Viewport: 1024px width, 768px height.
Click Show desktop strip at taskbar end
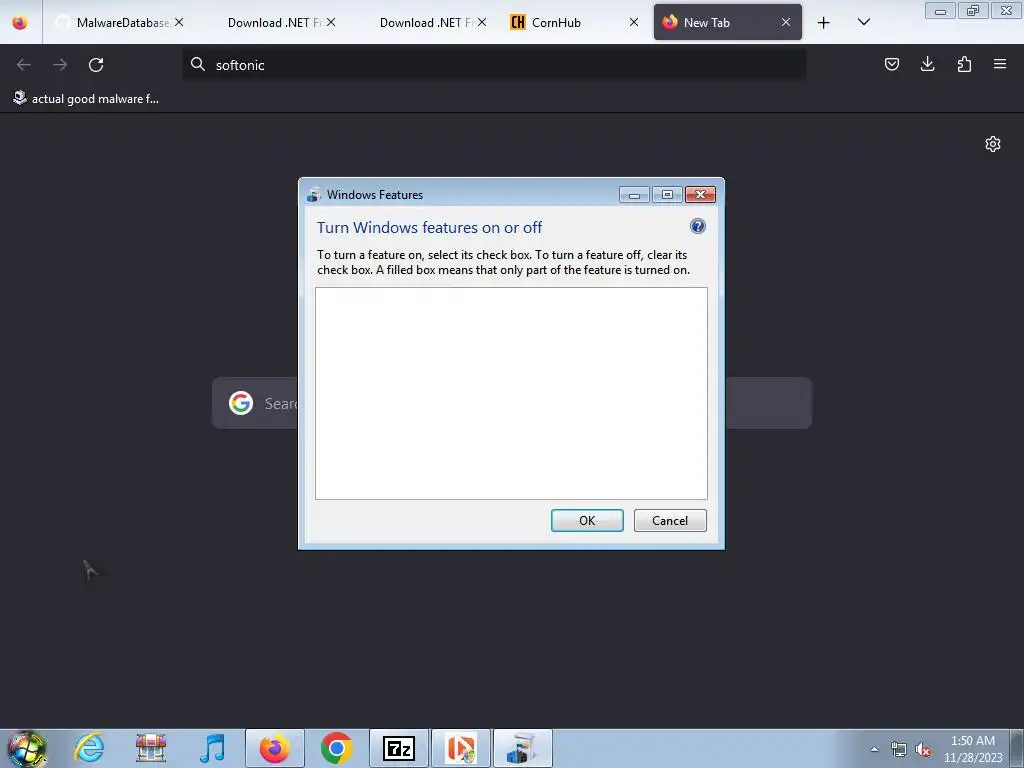click(1017, 748)
